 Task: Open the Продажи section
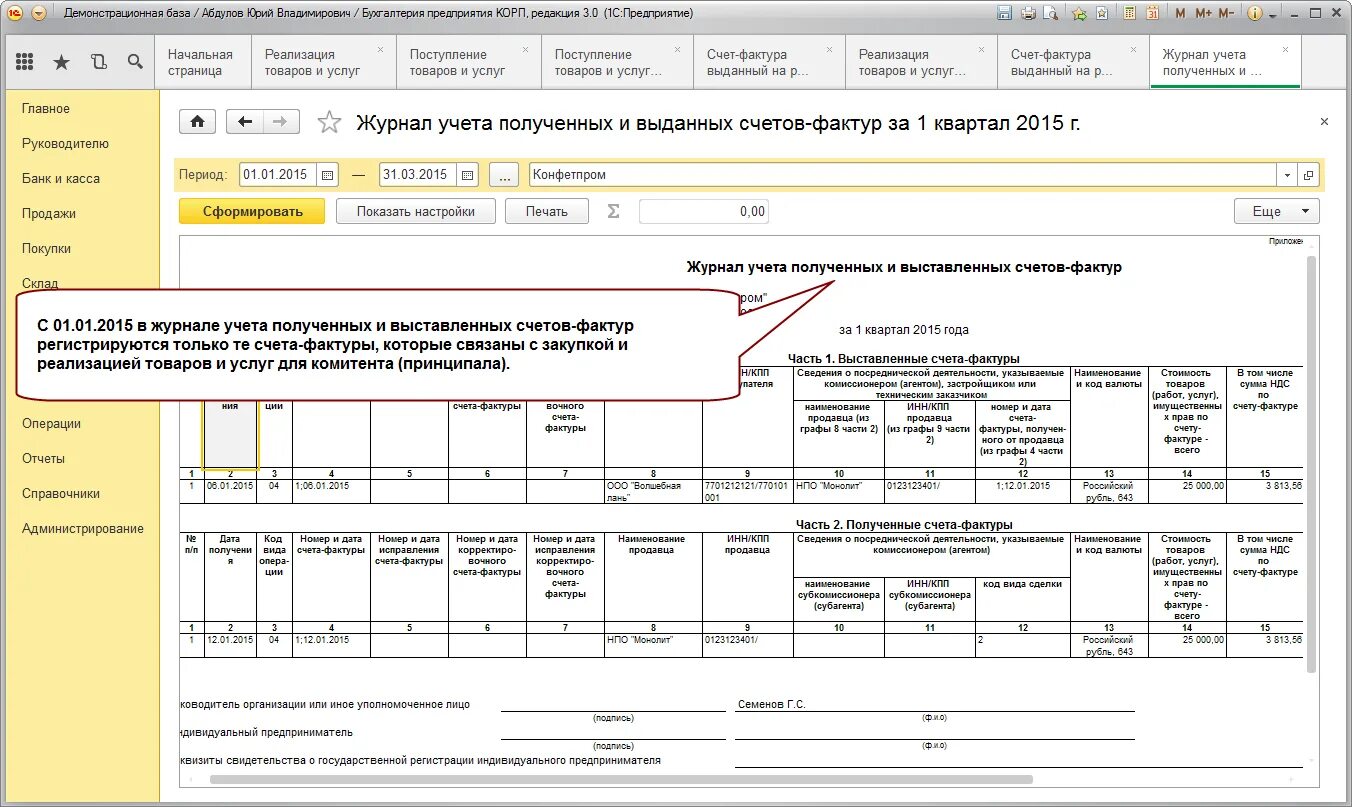click(x=49, y=213)
